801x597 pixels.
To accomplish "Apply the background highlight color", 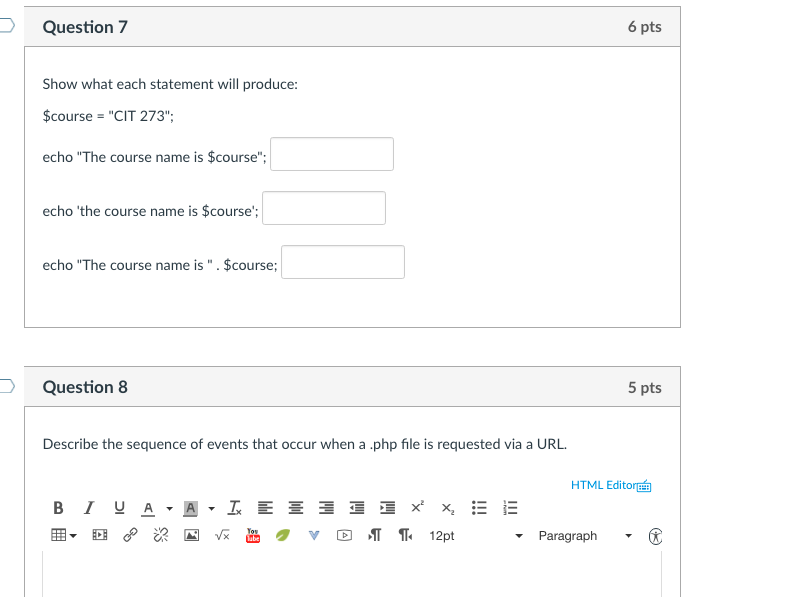I will 191,508.
